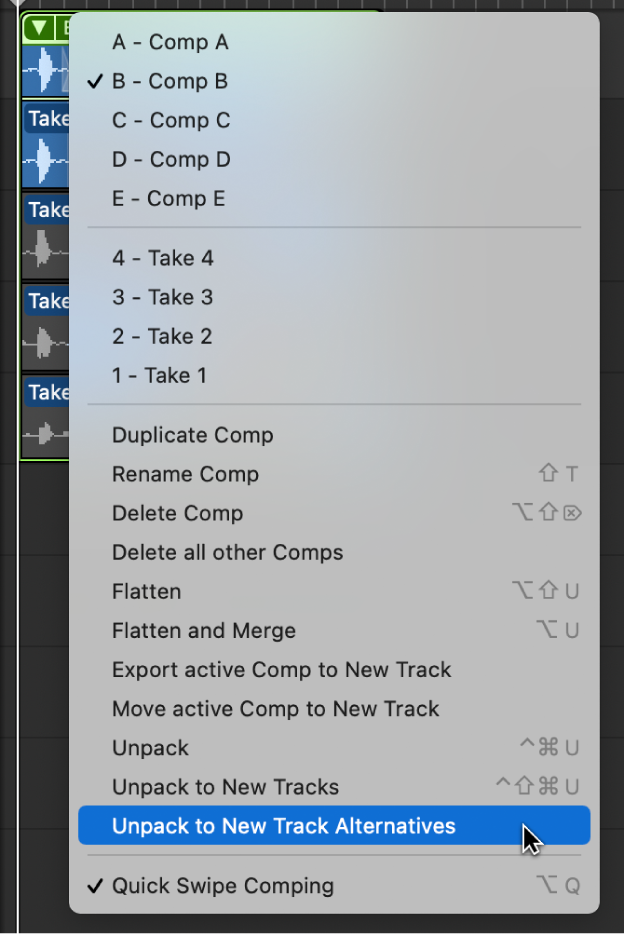This screenshot has width=625, height=934.
Task: Choose Unpack to New Track Alternatives
Action: point(284,826)
